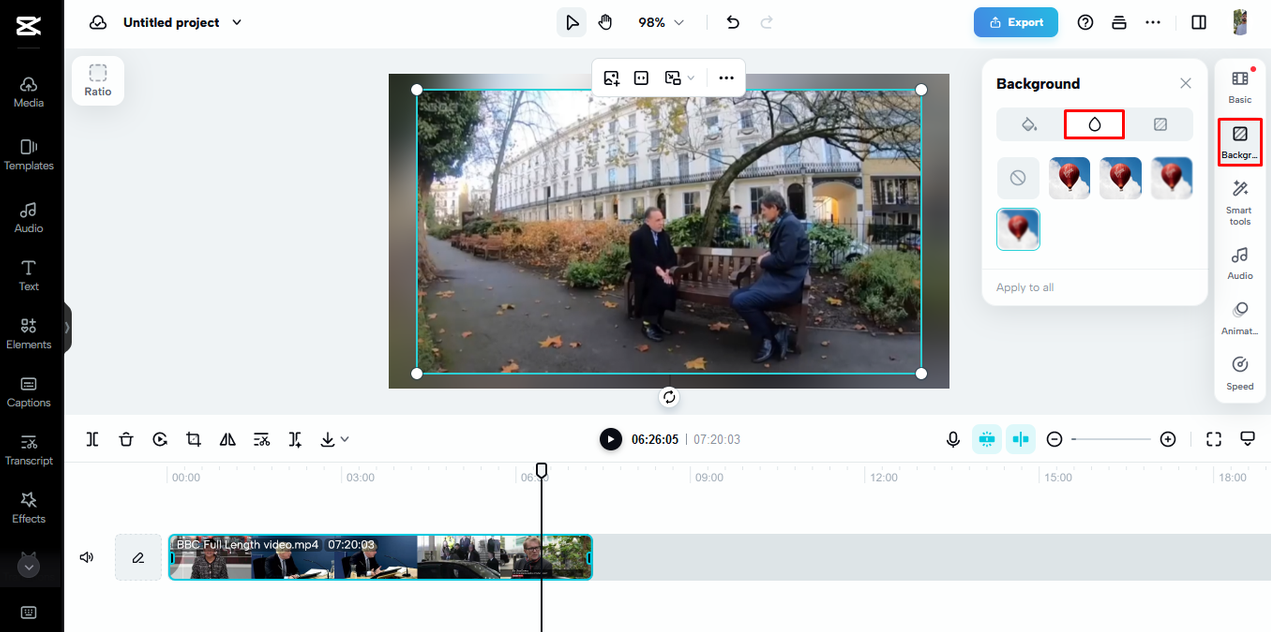Click the split scene icon in timeline toolbar
This screenshot has width=1271, height=632.
295,439
